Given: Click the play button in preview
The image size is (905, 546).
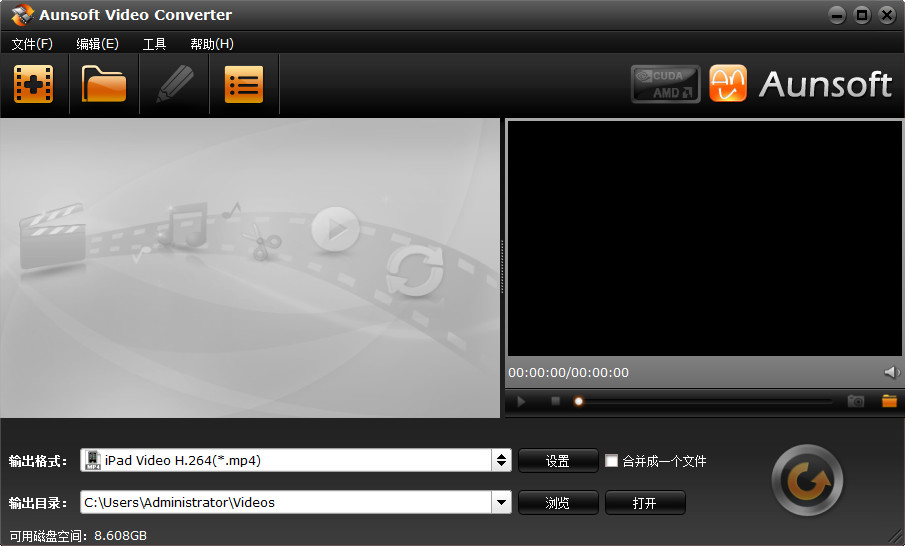Looking at the screenshot, I should [x=521, y=401].
